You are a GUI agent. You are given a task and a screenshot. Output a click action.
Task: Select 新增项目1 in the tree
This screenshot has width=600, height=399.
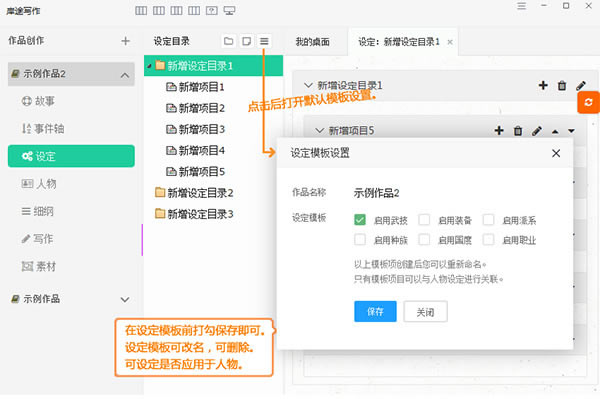pyautogui.click(x=196, y=87)
